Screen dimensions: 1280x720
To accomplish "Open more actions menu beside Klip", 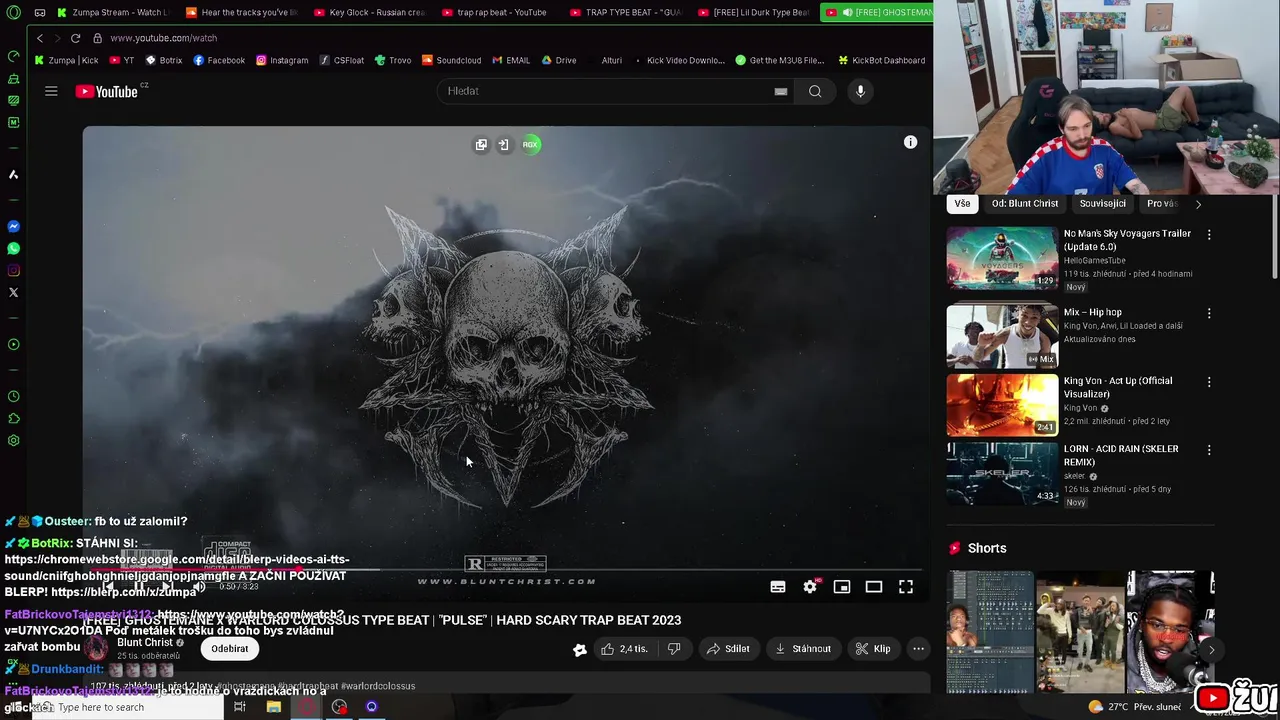I will 918,649.
